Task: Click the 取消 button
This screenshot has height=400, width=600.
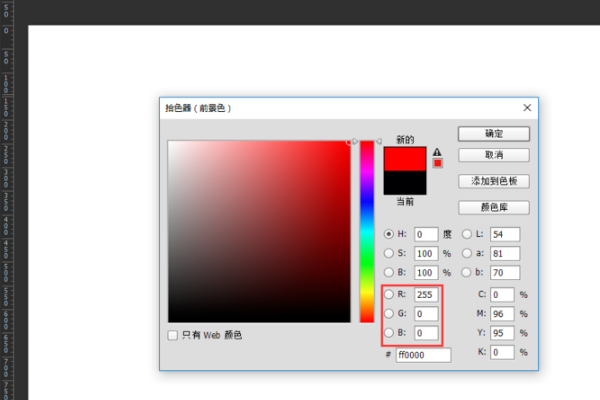Action: point(493,155)
